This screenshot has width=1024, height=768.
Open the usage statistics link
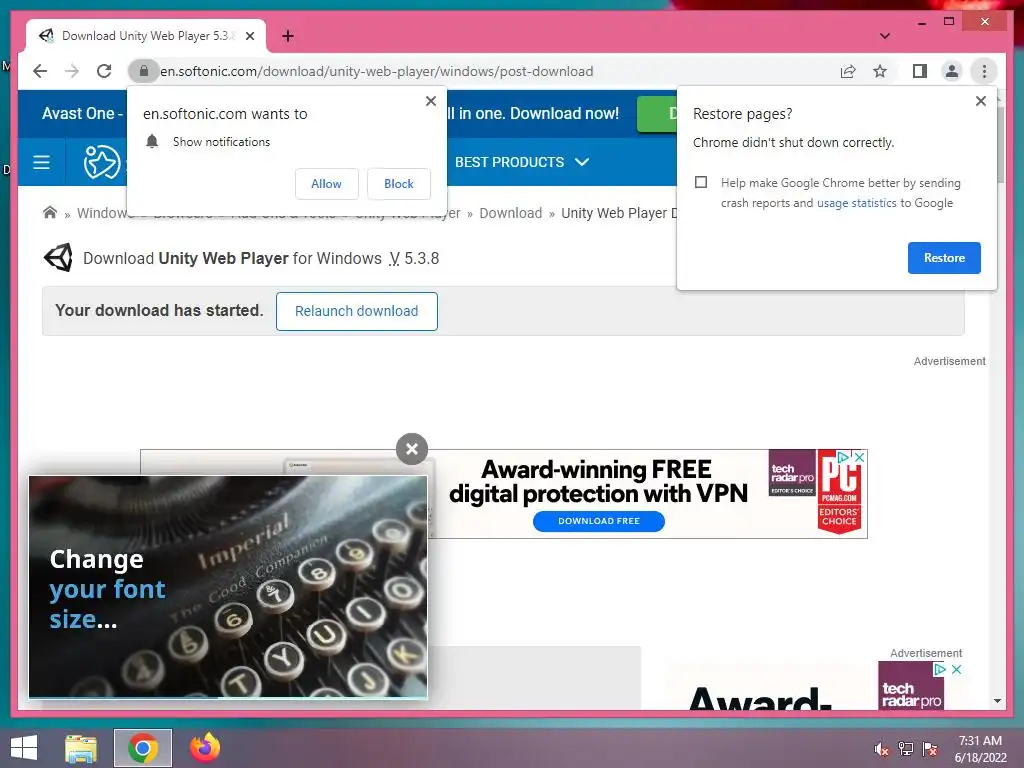(x=856, y=203)
